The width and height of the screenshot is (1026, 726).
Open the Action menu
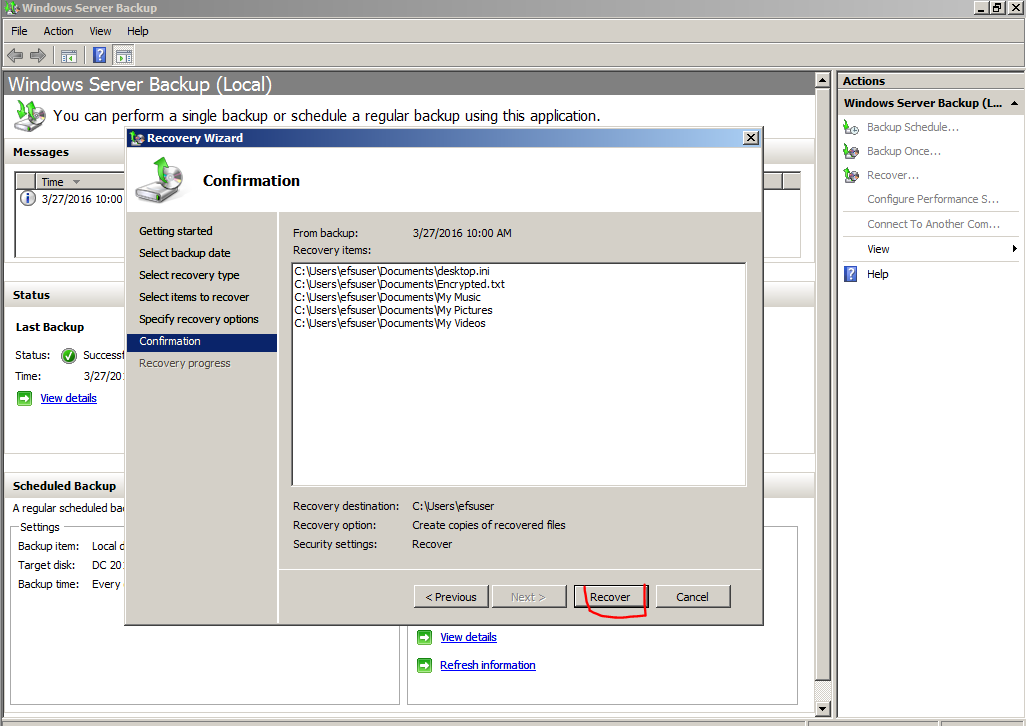[x=58, y=31]
